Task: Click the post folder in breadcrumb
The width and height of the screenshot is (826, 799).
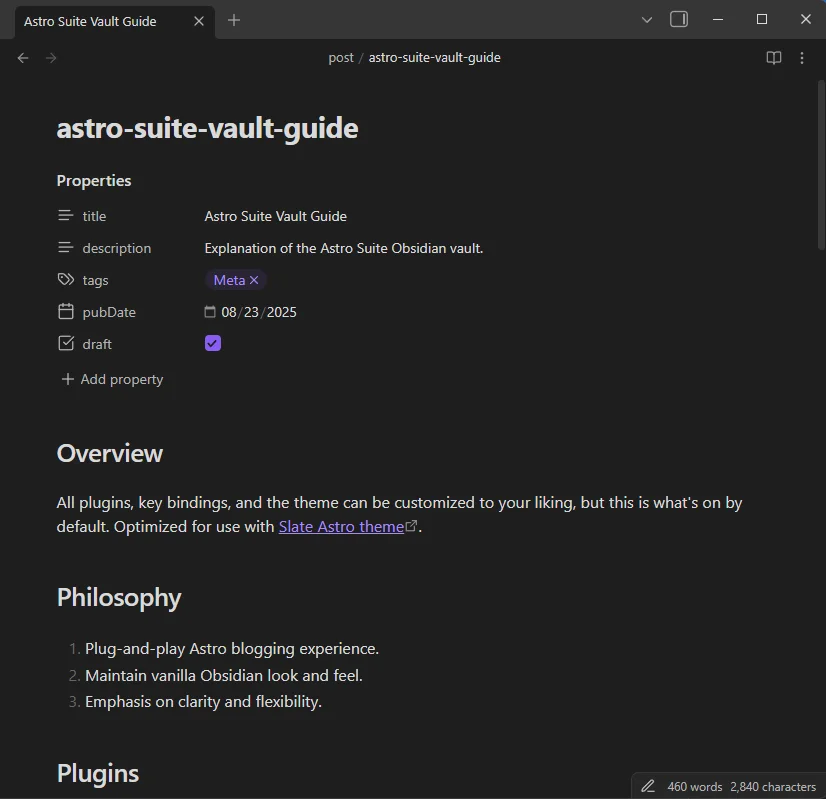Action: point(340,58)
